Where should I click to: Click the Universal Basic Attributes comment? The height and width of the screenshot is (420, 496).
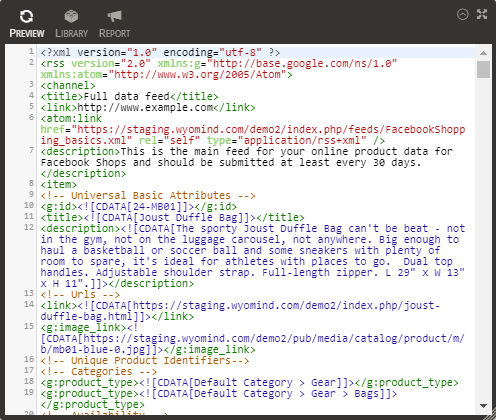click(x=148, y=195)
